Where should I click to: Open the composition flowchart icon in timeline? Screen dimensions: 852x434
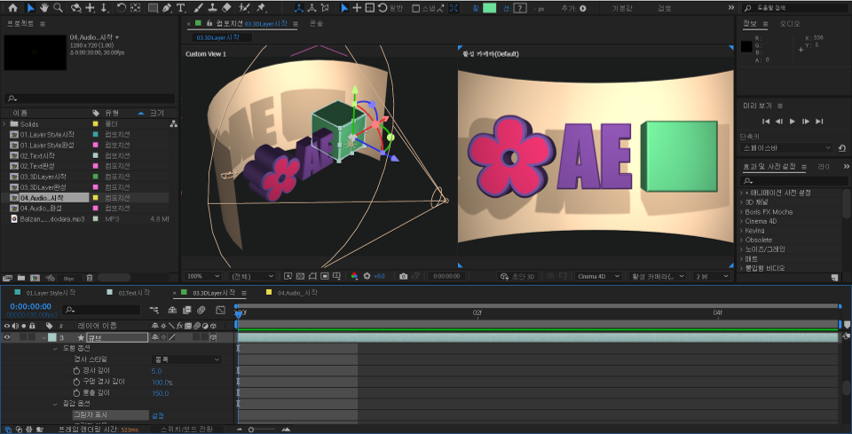coord(155,310)
